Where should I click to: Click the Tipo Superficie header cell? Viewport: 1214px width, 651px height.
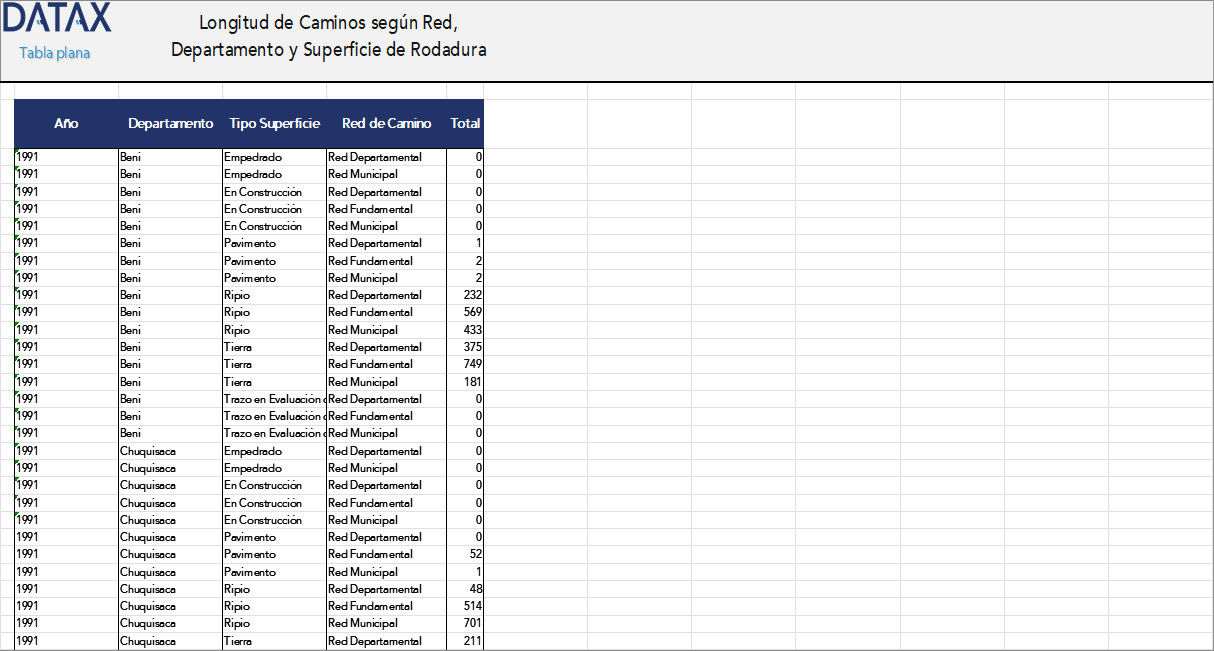click(x=274, y=124)
